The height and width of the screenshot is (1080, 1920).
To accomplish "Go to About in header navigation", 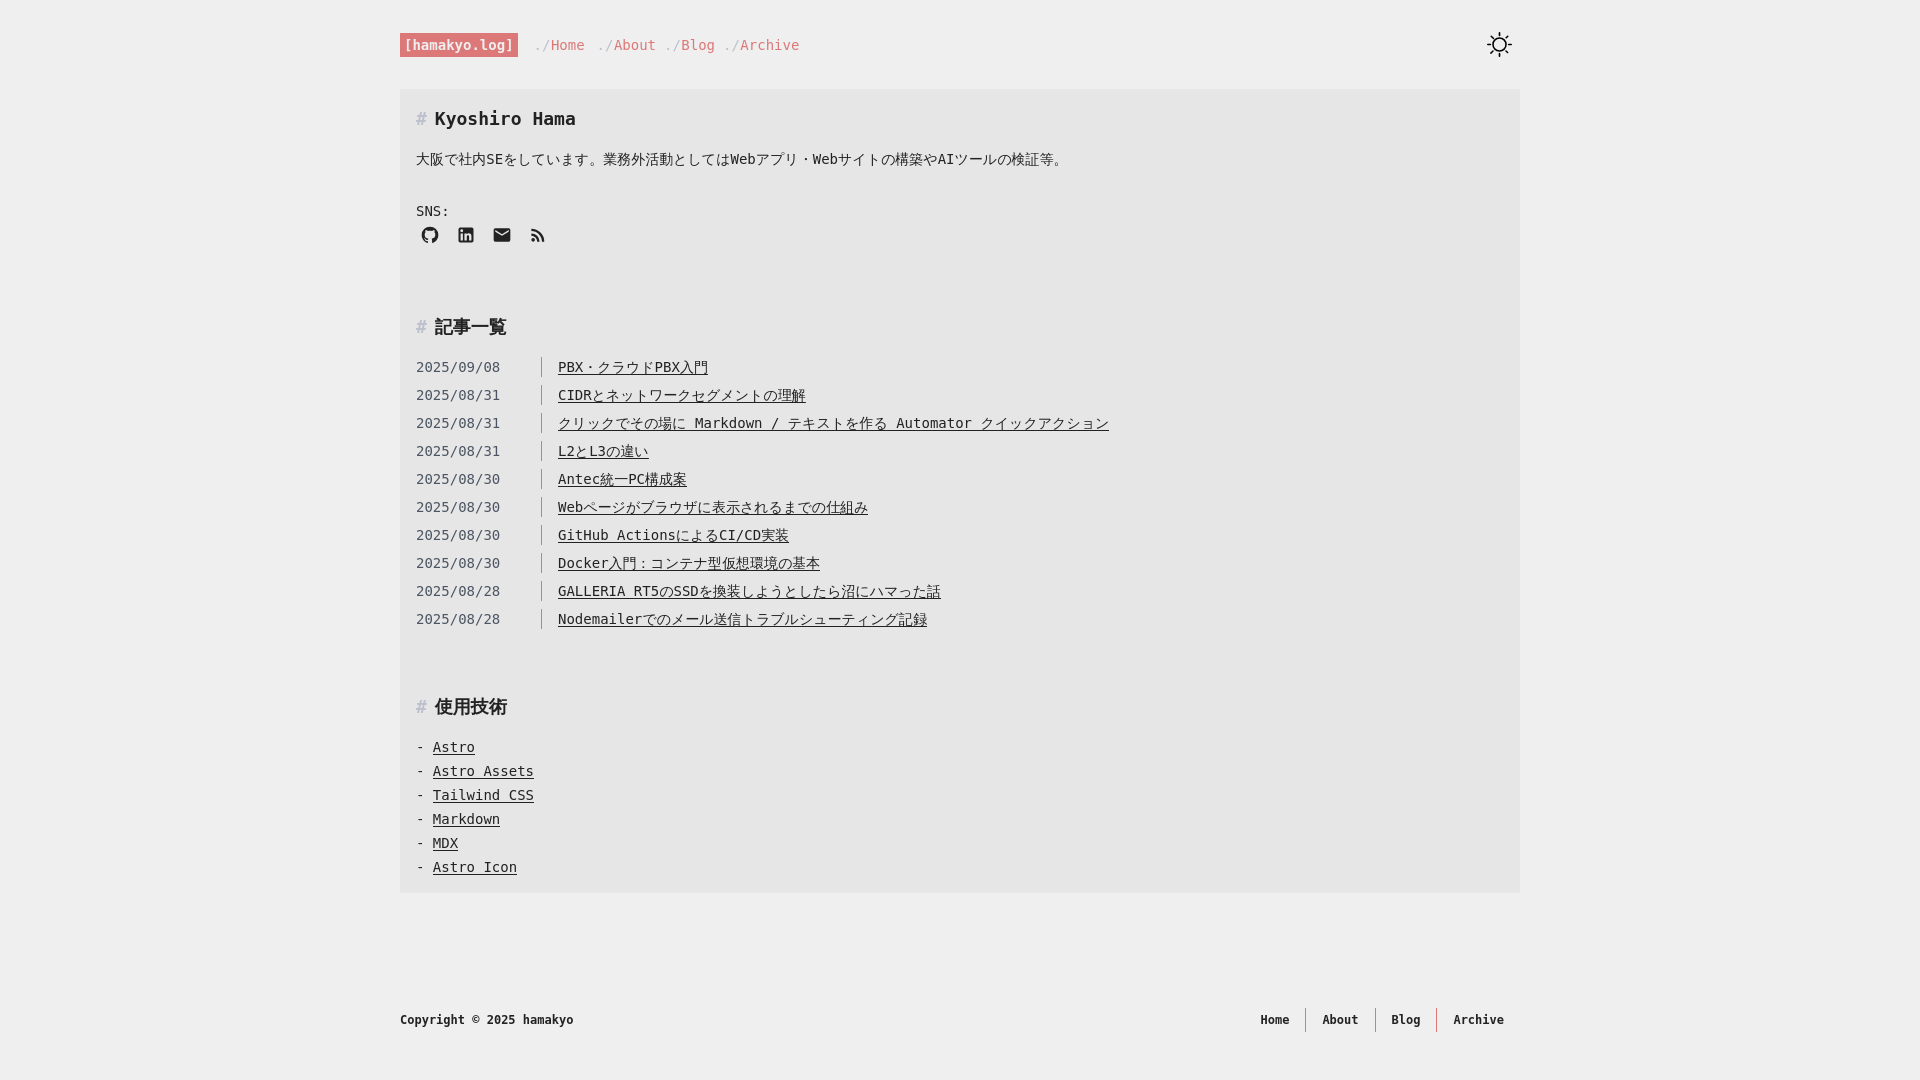I will coord(634,45).
